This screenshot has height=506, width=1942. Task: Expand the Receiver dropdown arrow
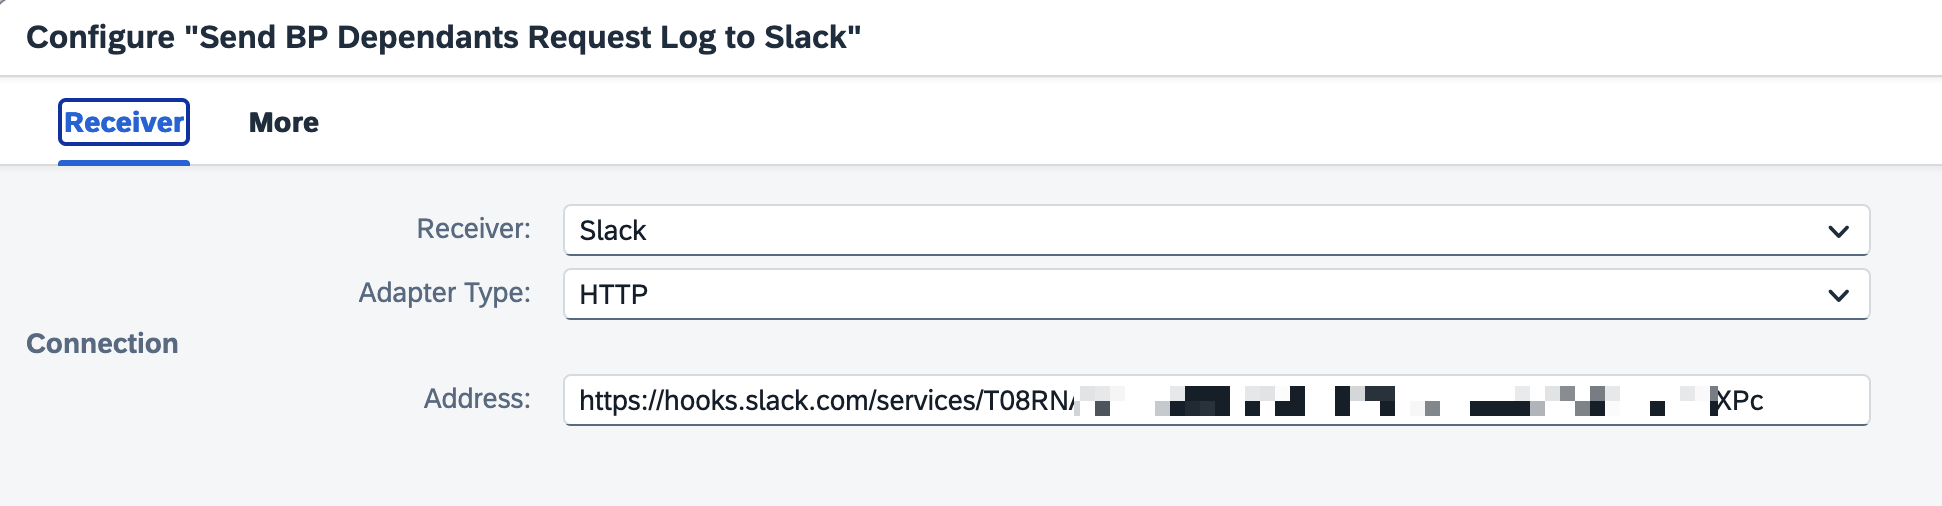[1838, 231]
